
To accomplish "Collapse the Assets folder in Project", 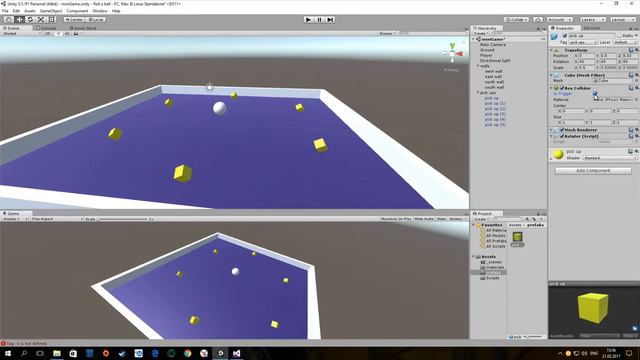I will 473,257.
